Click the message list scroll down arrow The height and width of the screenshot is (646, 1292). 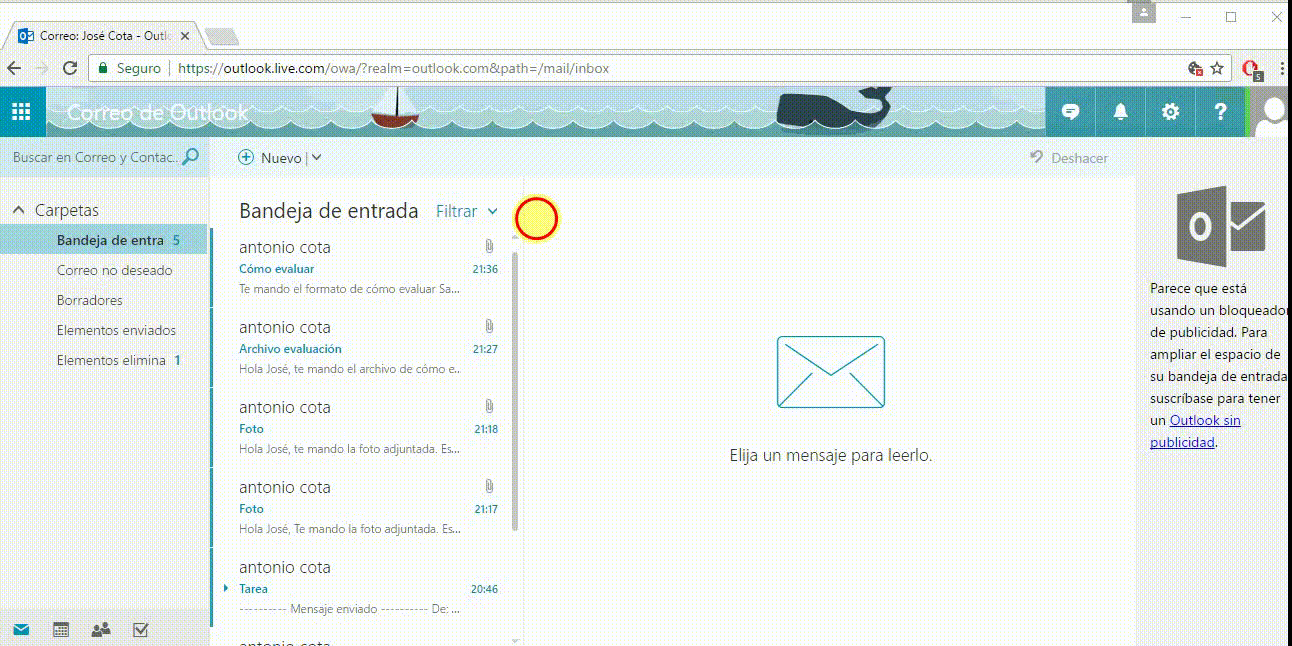[515, 640]
